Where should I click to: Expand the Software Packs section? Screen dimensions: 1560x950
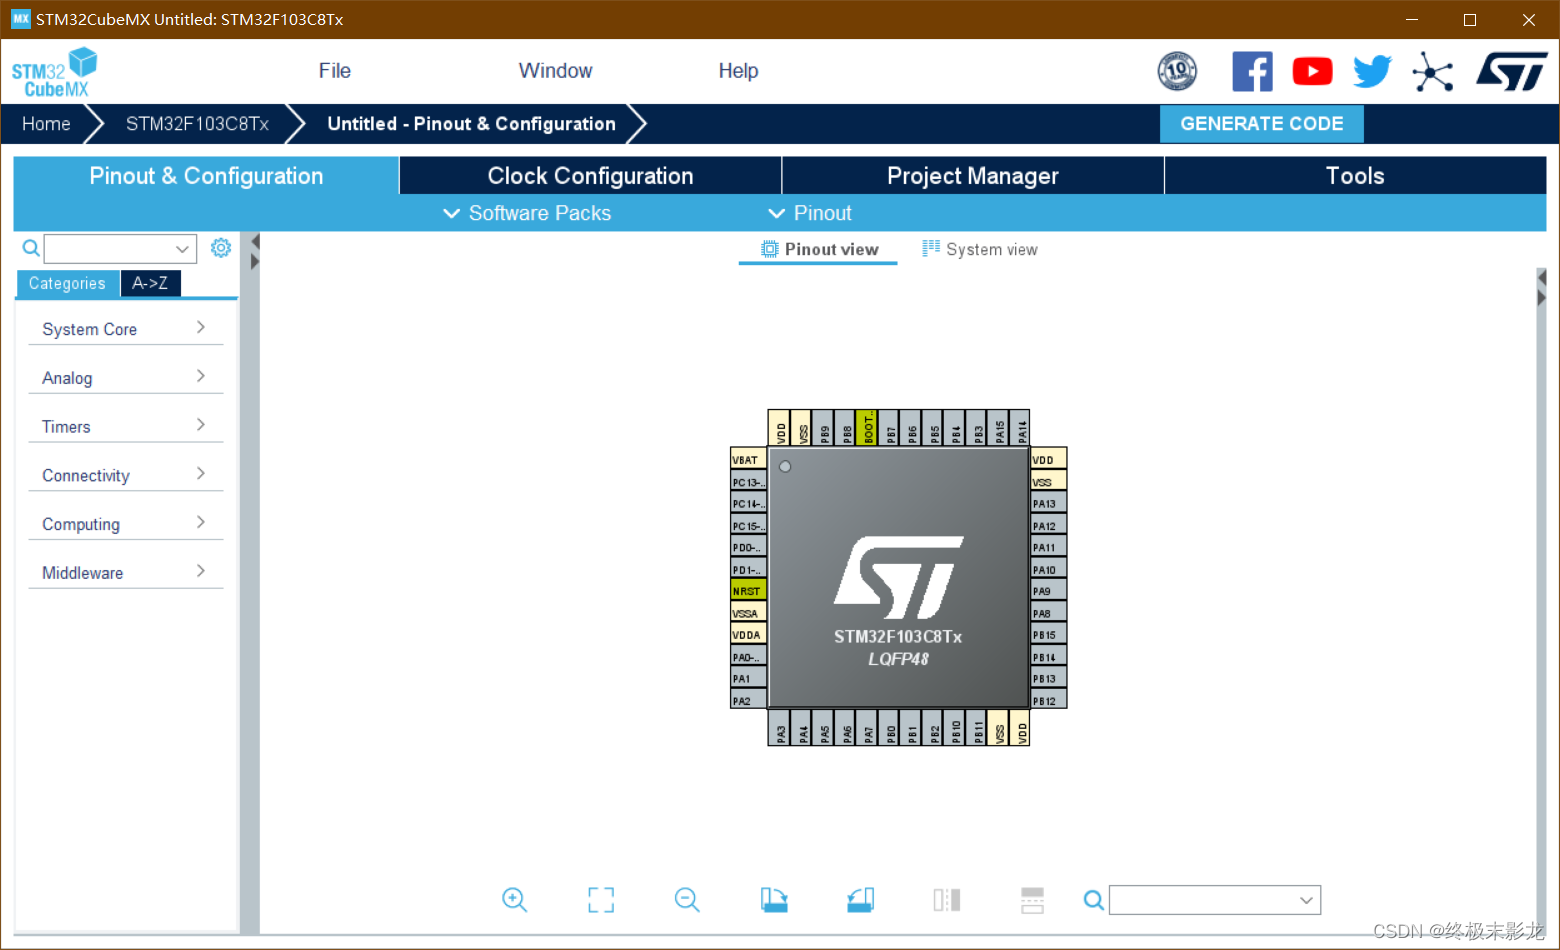coord(527,212)
